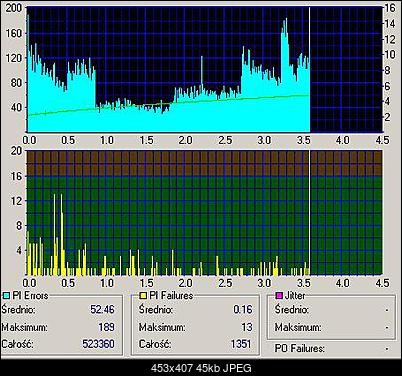Click the white end marker in the upper graph

coord(310,69)
